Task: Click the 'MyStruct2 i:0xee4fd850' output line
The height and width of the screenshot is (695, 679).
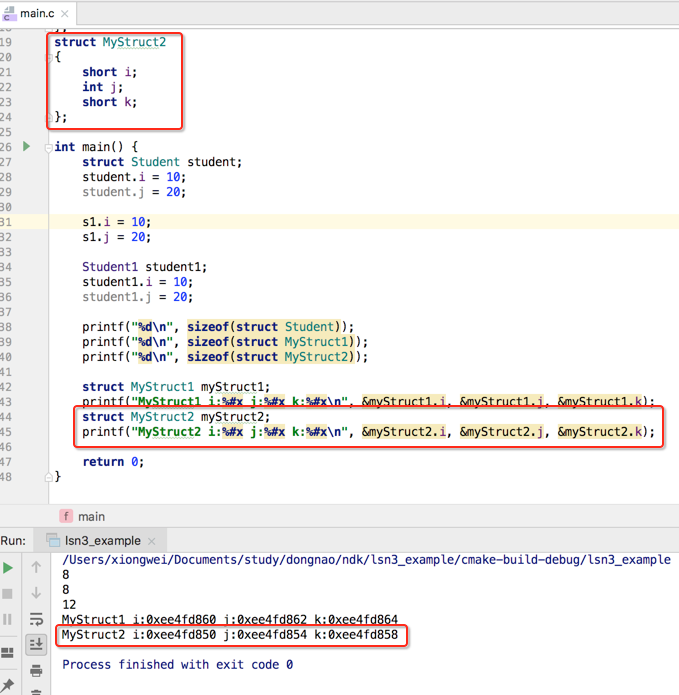Action: pyautogui.click(x=230, y=635)
